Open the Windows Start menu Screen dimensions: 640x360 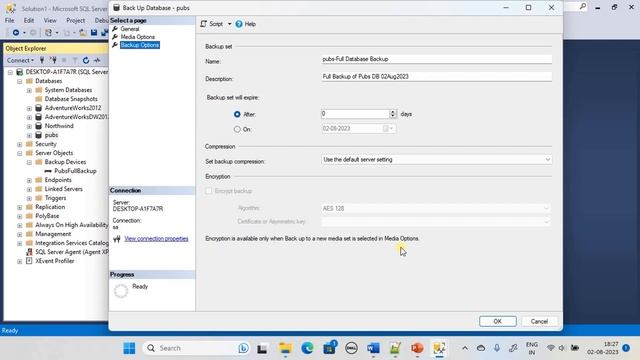pos(129,348)
